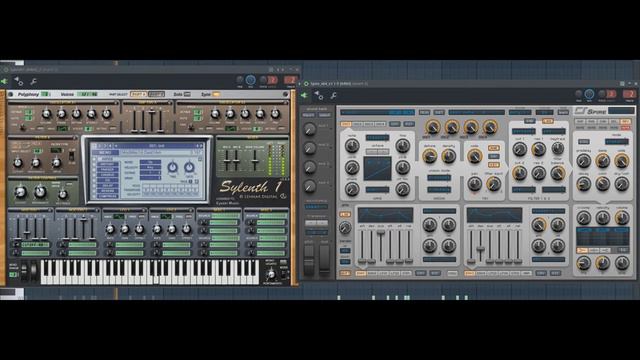Open Spire filter 1 type dropdown

click(x=524, y=131)
